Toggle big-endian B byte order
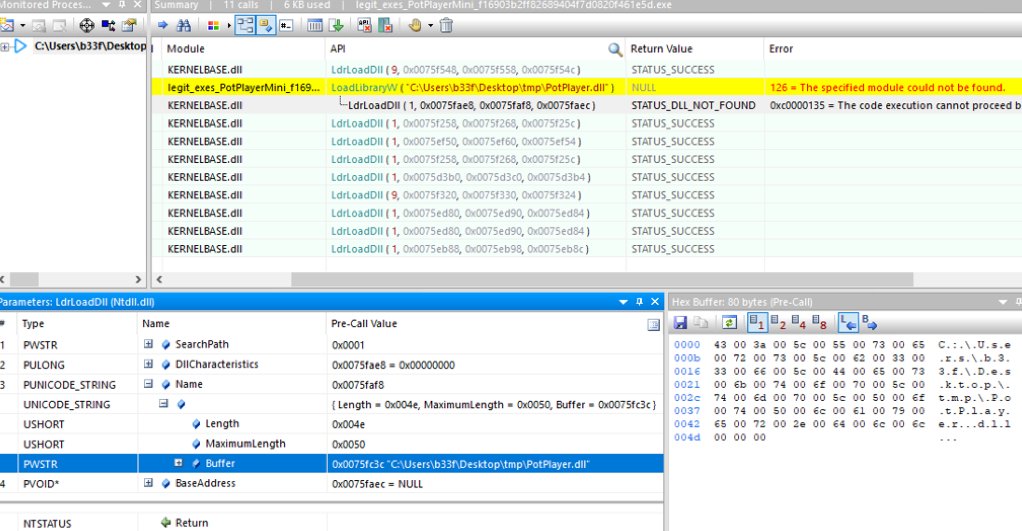The height and width of the screenshot is (531, 1022). (x=869, y=323)
